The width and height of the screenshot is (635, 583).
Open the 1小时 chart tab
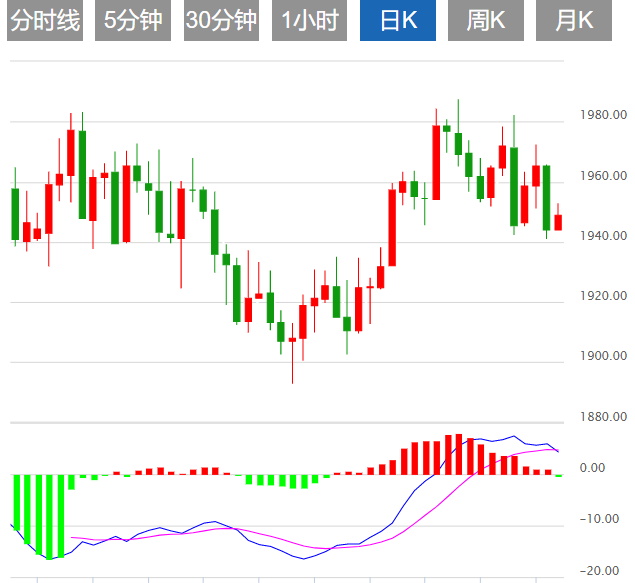(x=309, y=20)
